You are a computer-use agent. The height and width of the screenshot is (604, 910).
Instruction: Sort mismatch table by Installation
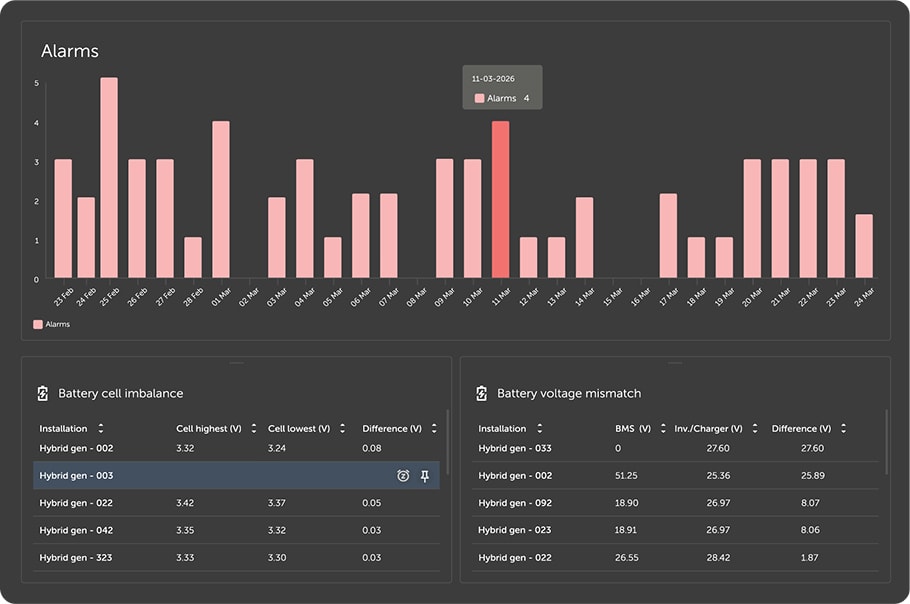tap(540, 428)
